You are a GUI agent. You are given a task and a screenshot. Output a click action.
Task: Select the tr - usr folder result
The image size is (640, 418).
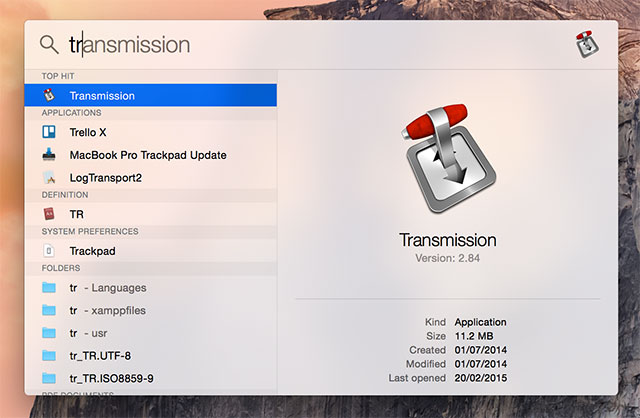click(x=151, y=333)
